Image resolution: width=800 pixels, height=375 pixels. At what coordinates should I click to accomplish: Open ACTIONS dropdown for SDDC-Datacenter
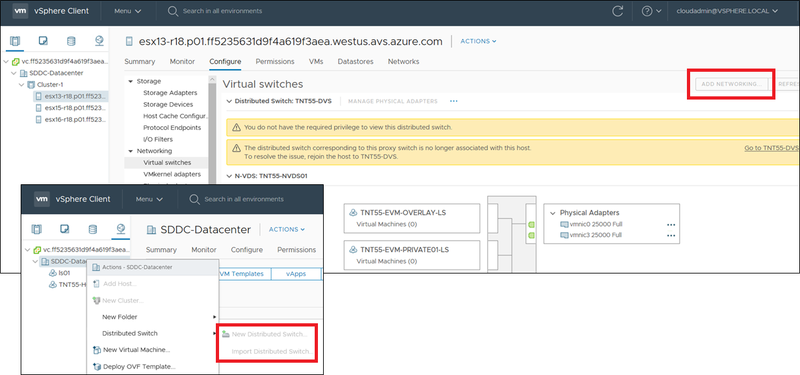coord(287,230)
